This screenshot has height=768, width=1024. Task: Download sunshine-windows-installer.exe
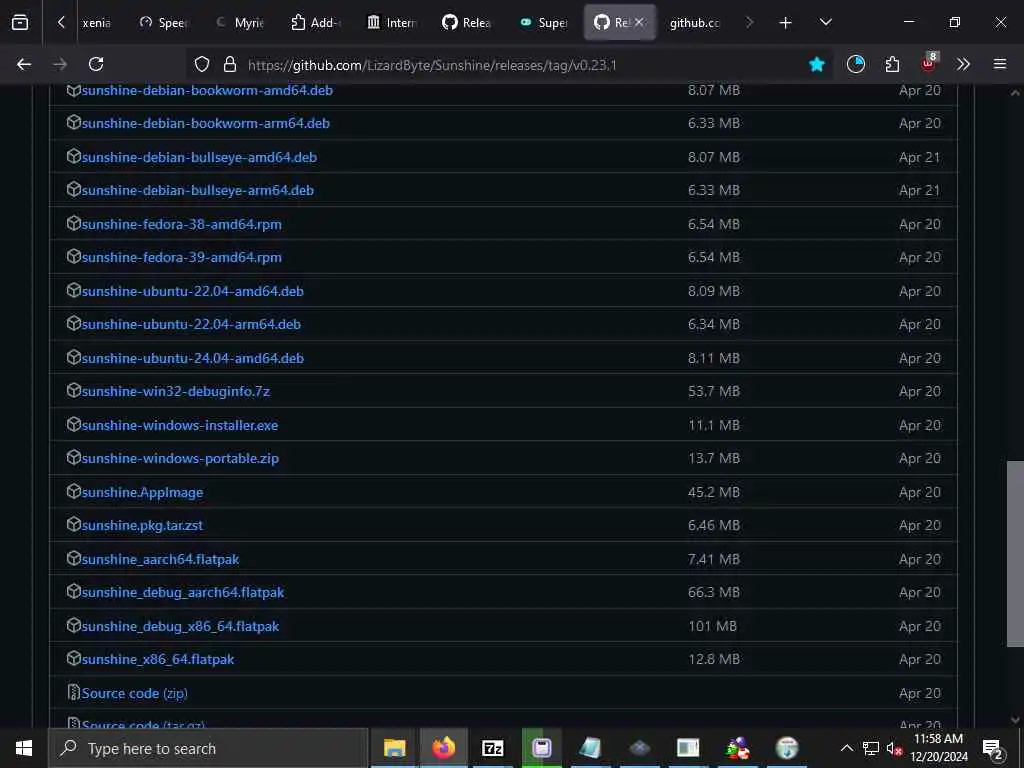tap(180, 426)
